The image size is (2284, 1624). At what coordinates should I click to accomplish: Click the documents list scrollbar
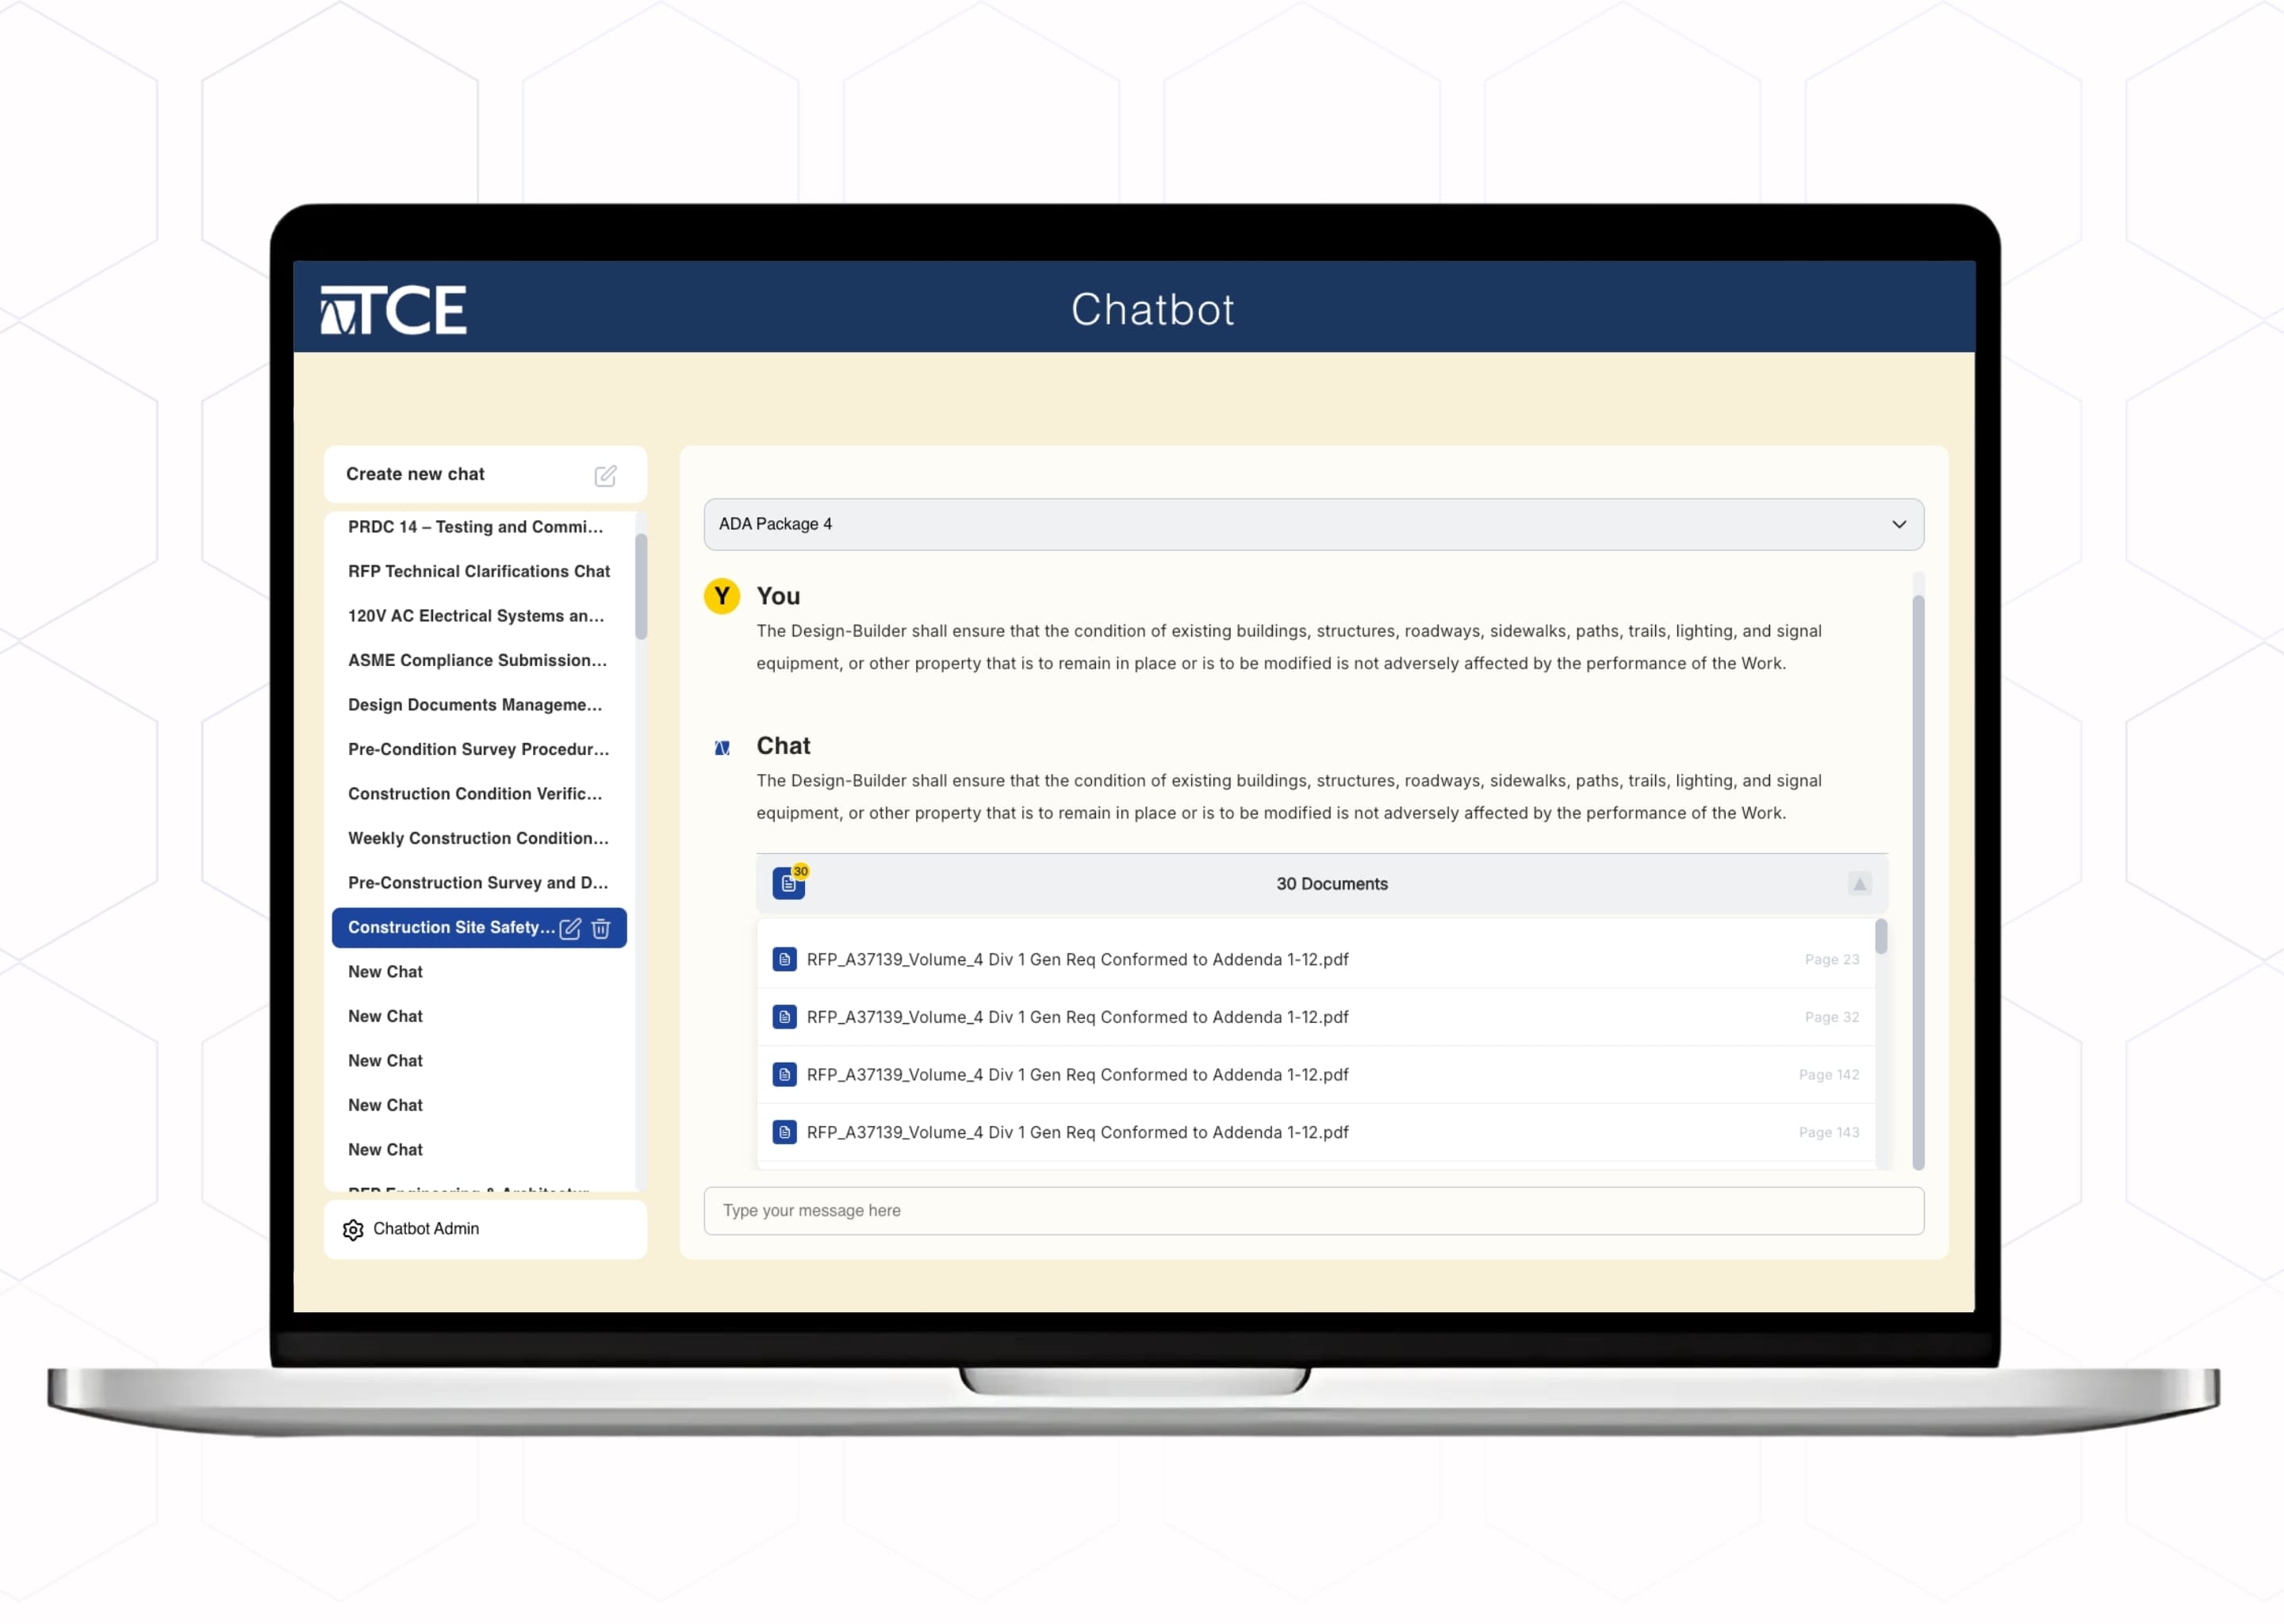click(x=1881, y=938)
